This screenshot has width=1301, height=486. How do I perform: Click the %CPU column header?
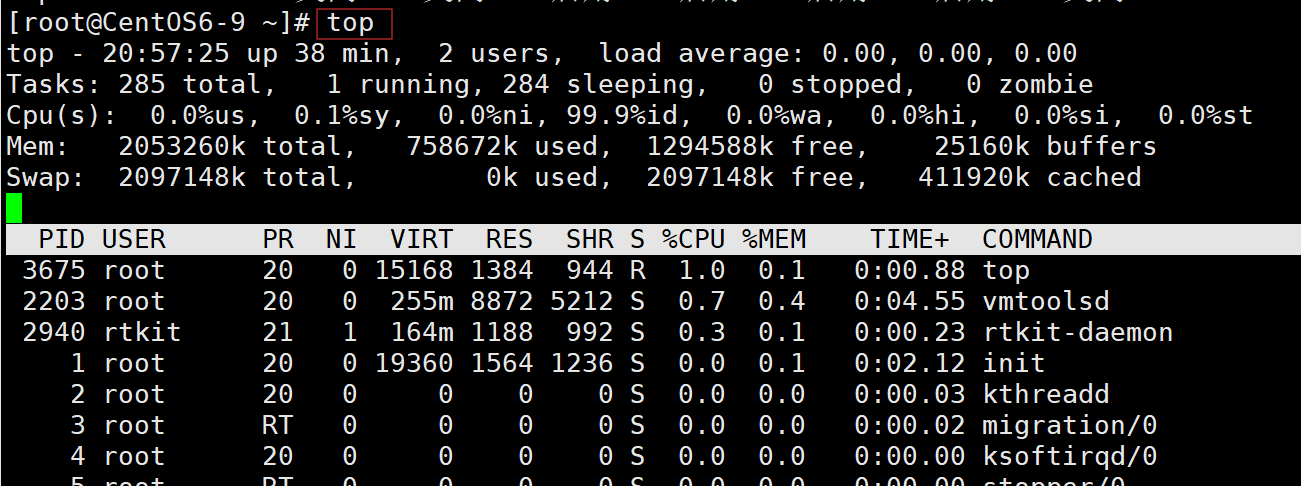tap(694, 240)
